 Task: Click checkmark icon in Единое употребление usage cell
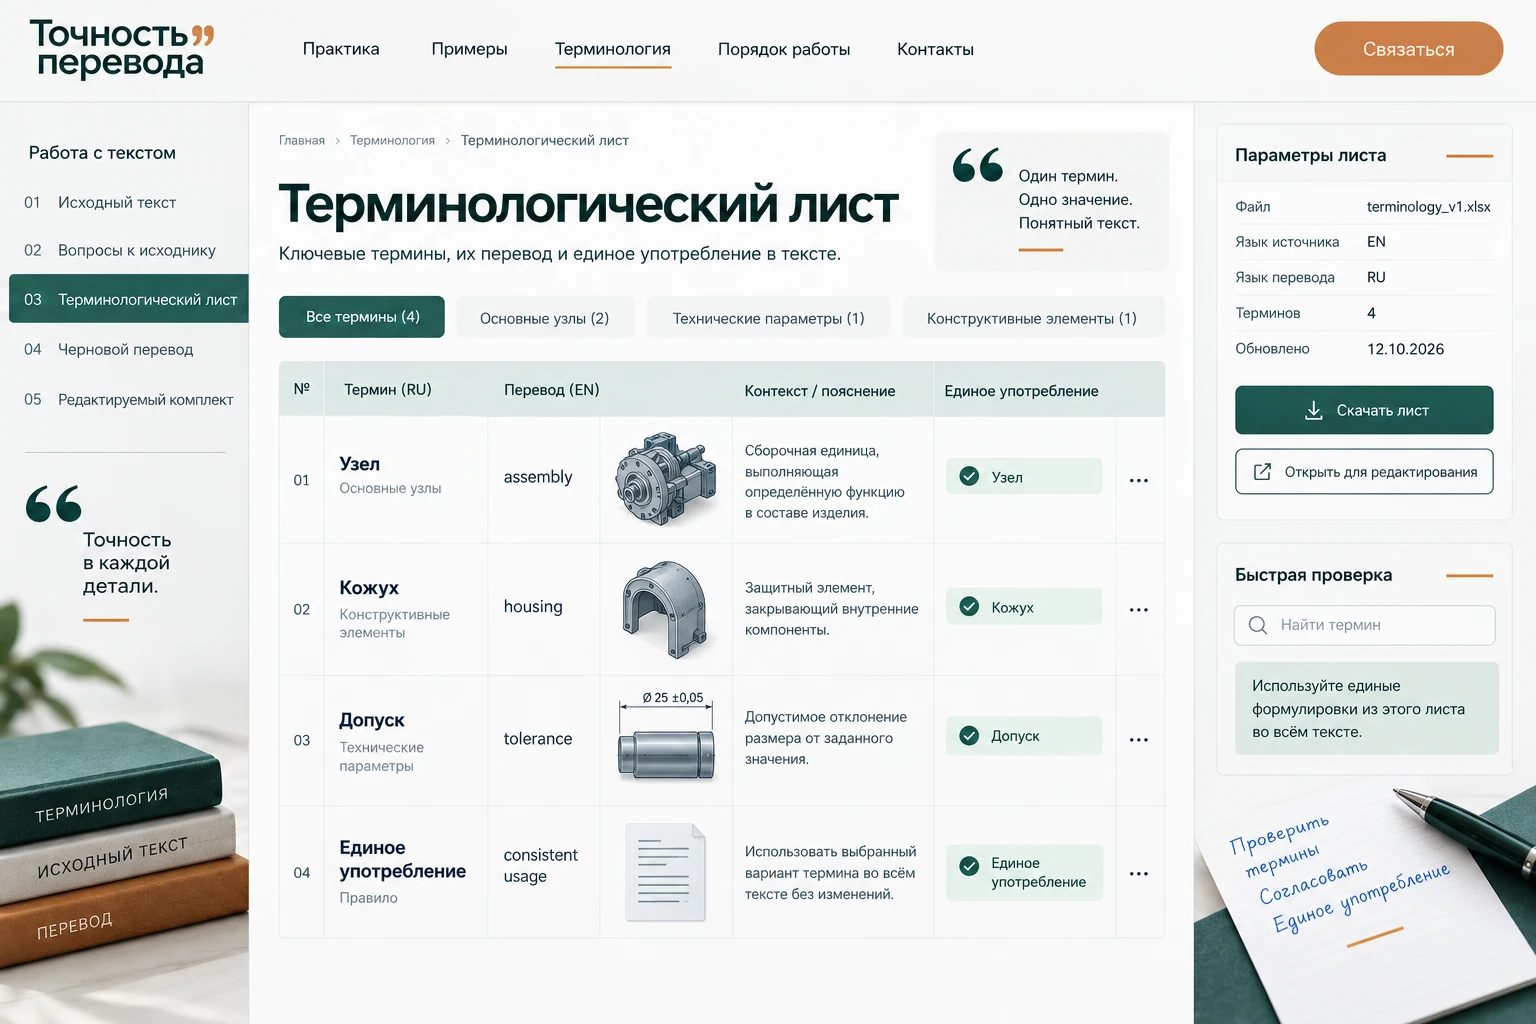969,866
